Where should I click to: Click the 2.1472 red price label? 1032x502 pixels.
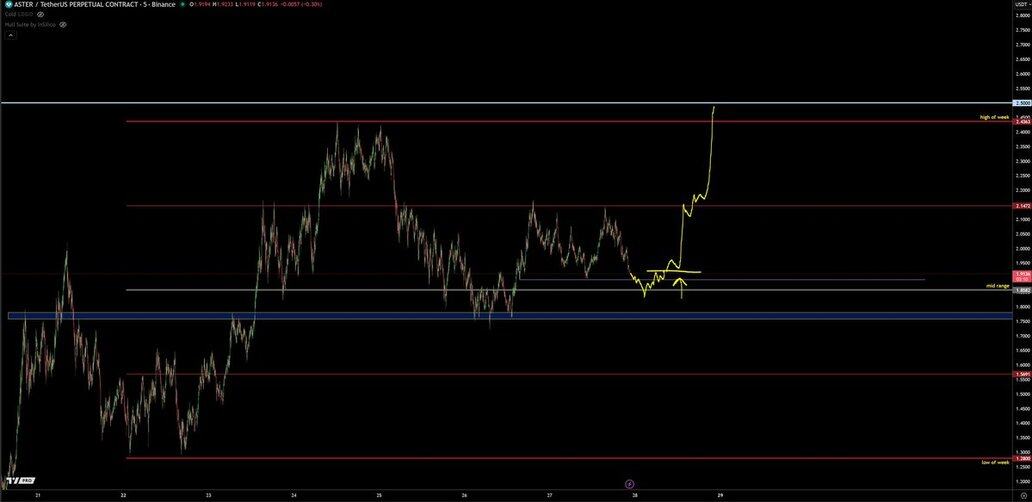click(1020, 207)
